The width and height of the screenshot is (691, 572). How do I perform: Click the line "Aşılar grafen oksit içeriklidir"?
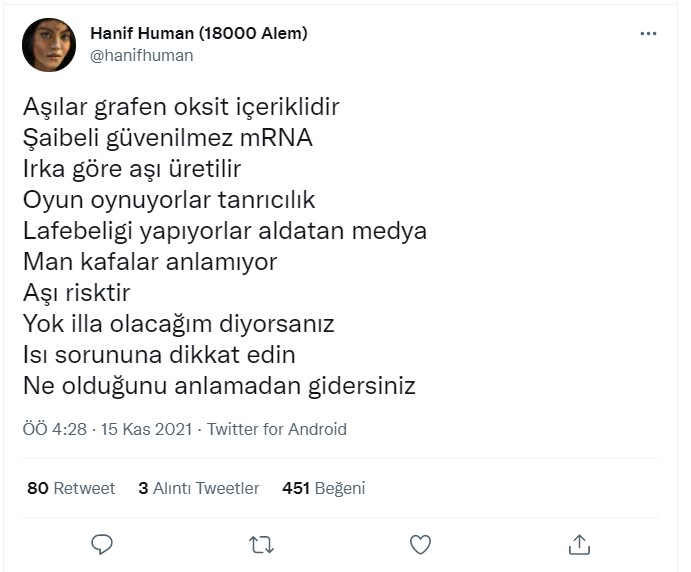[x=180, y=106]
